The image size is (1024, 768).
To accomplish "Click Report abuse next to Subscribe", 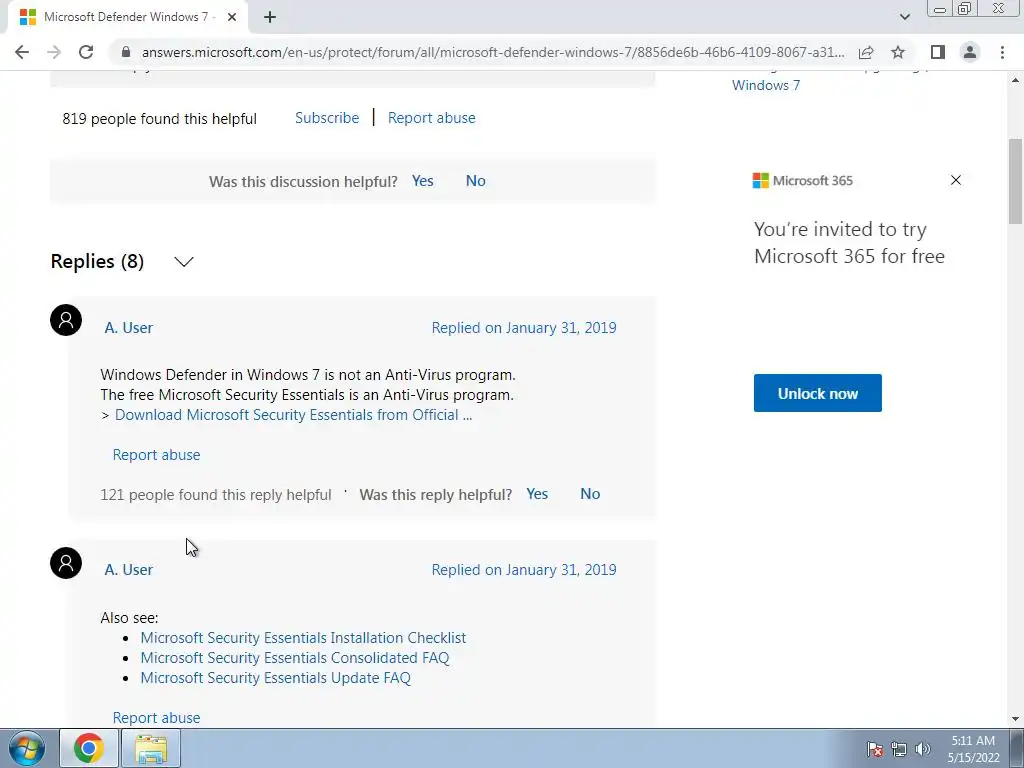I will [432, 118].
